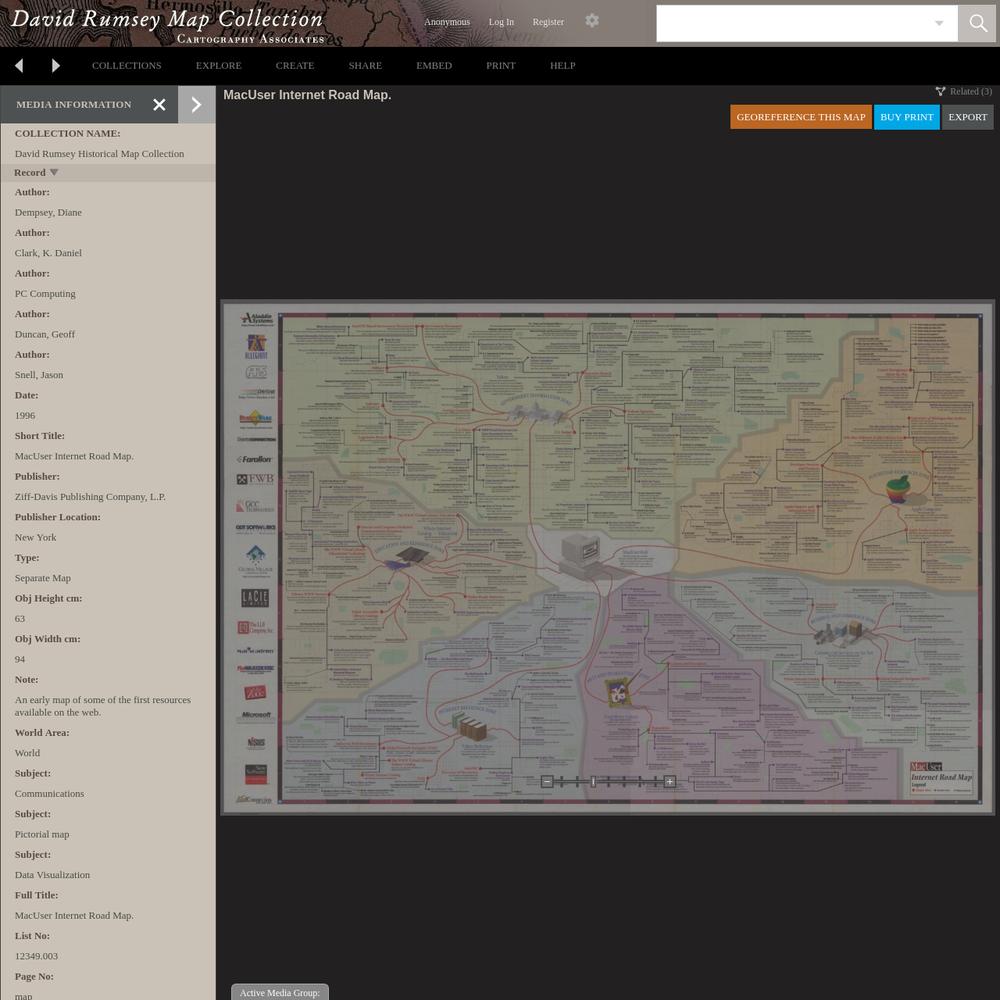This screenshot has width=1000, height=1000.
Task: Select publisher Ziff-Davis Publishing Company, L.P.
Action: 90,497
